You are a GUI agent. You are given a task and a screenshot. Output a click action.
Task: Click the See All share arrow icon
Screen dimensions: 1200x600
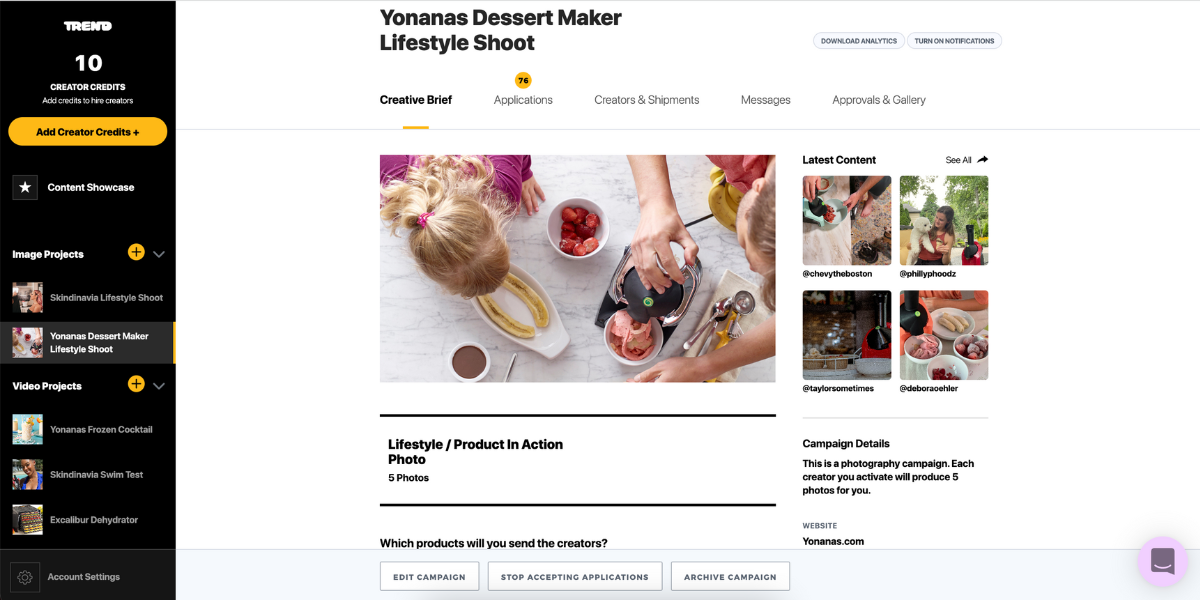tap(982, 160)
